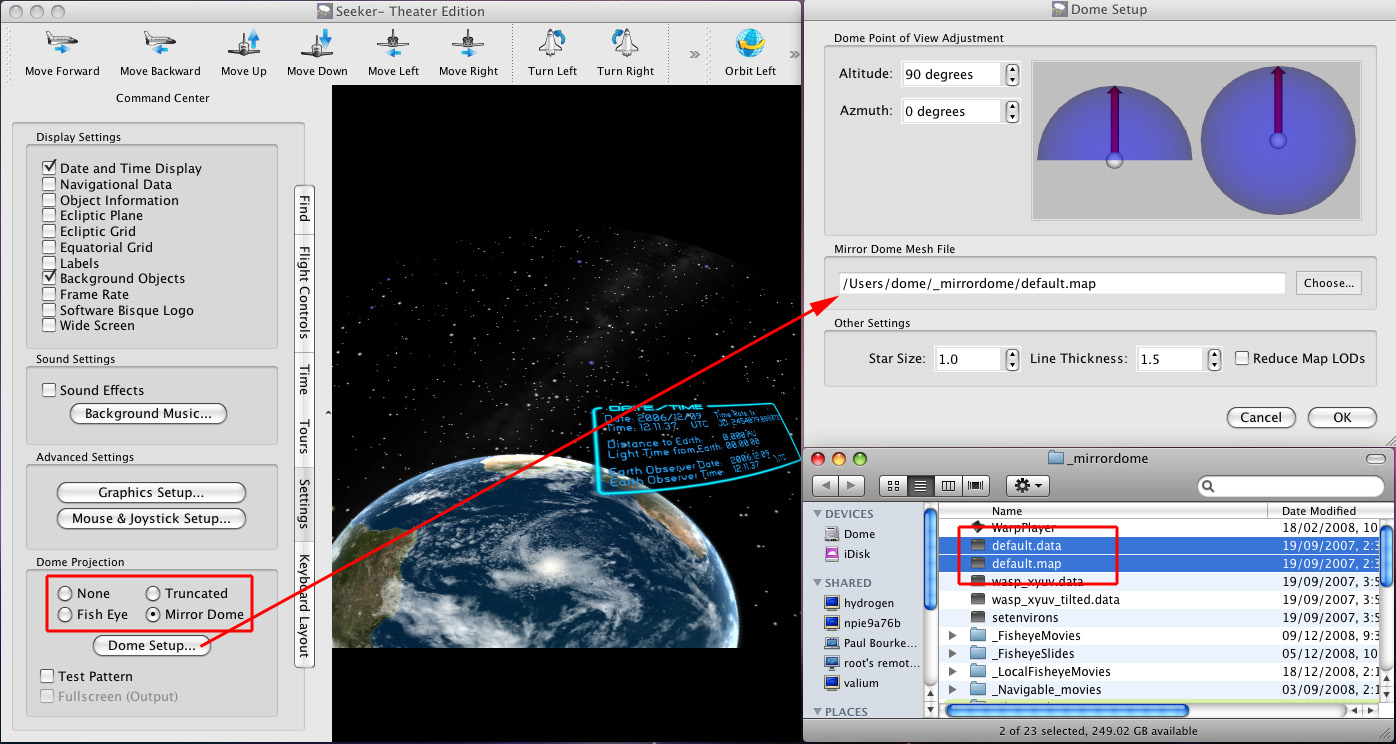The image size is (1396, 744).
Task: Expand the _FisheyeSlides folder
Action: coord(952,653)
